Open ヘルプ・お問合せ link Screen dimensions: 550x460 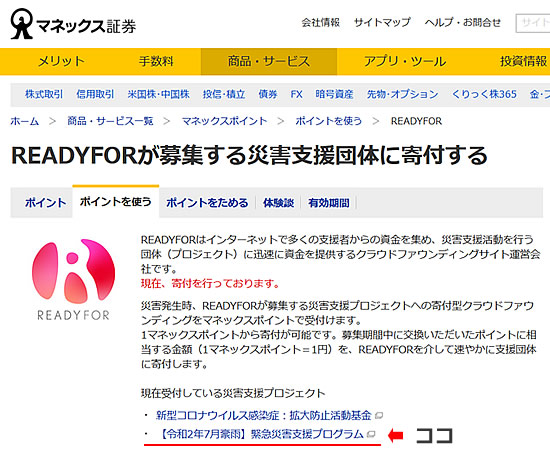click(x=462, y=22)
